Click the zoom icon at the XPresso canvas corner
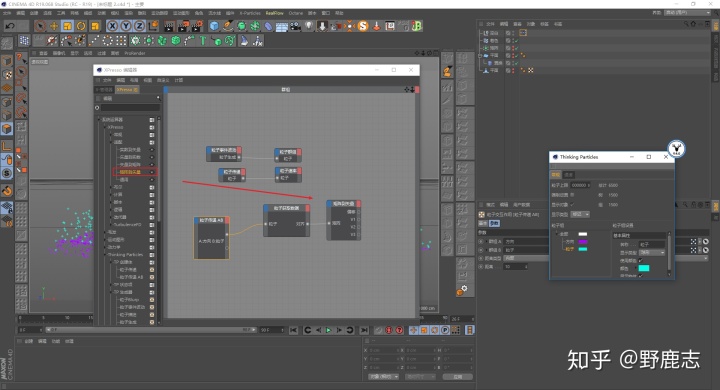The height and width of the screenshot is (390, 720). coord(412,90)
